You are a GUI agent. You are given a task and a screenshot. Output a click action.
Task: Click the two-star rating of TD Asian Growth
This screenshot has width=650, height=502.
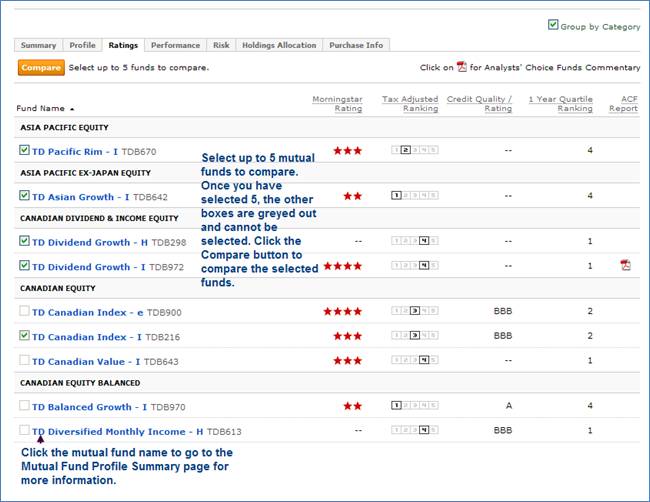pos(353,196)
